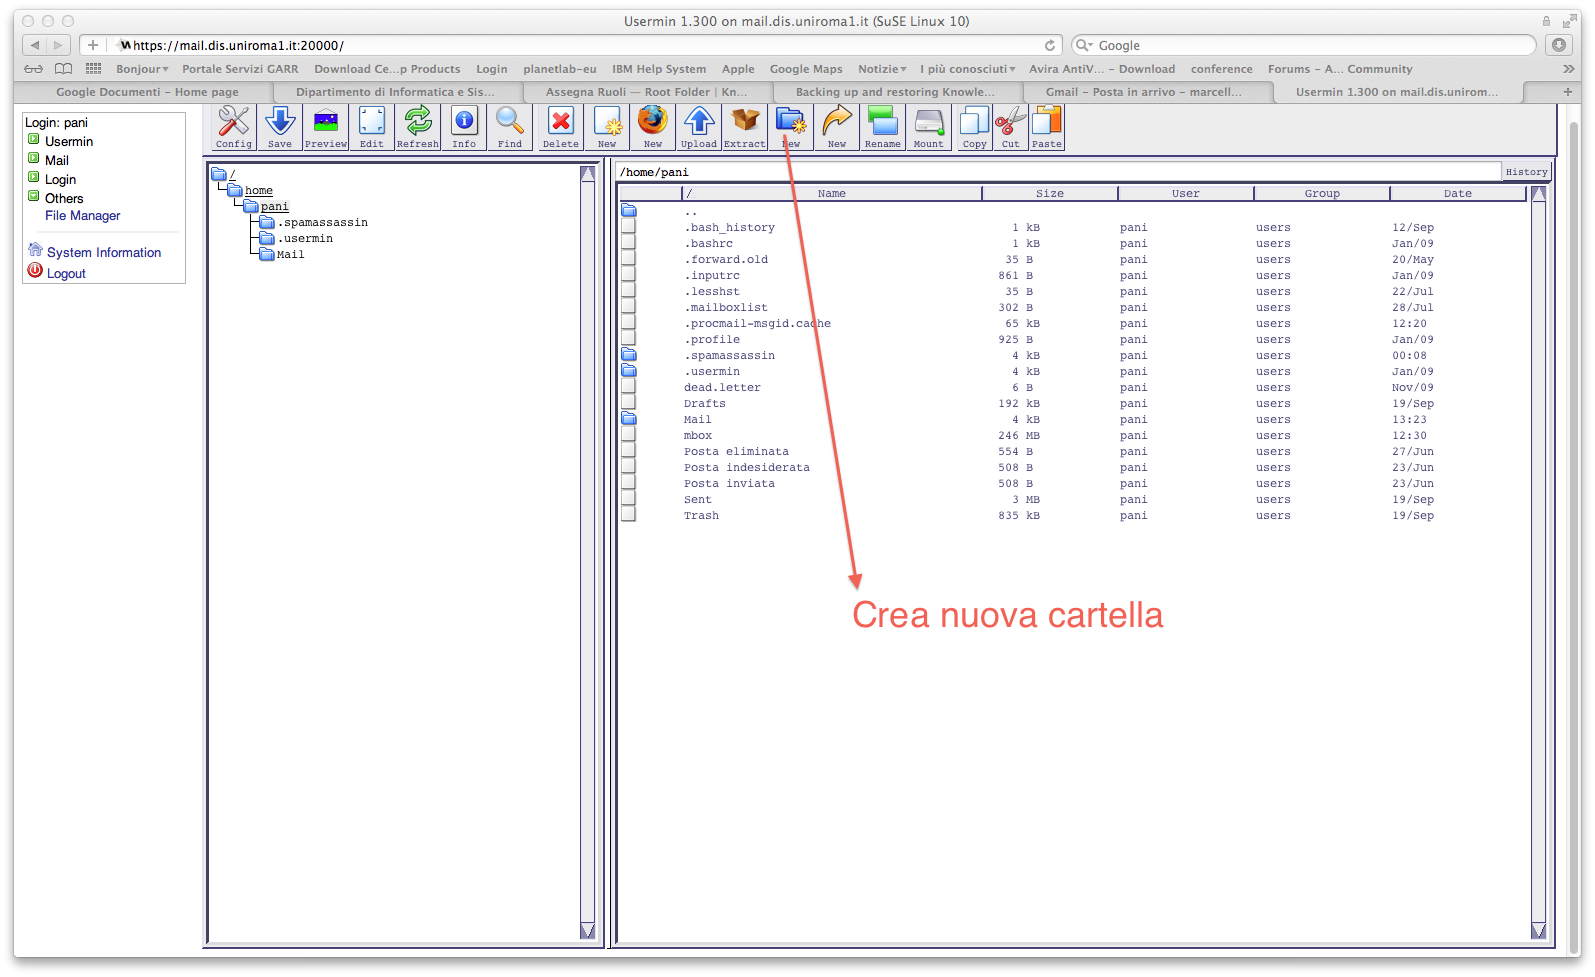Click the Rename toolbar icon

pyautogui.click(x=883, y=127)
